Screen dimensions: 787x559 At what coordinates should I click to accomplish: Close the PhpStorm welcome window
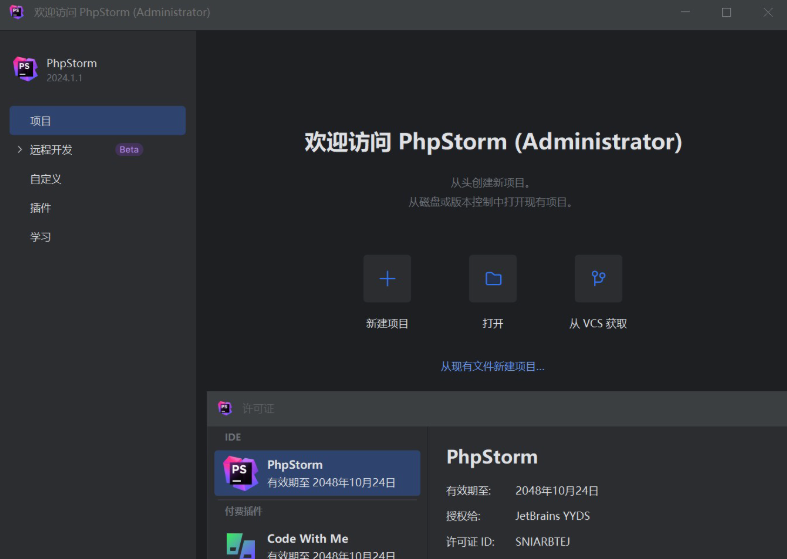pos(768,12)
